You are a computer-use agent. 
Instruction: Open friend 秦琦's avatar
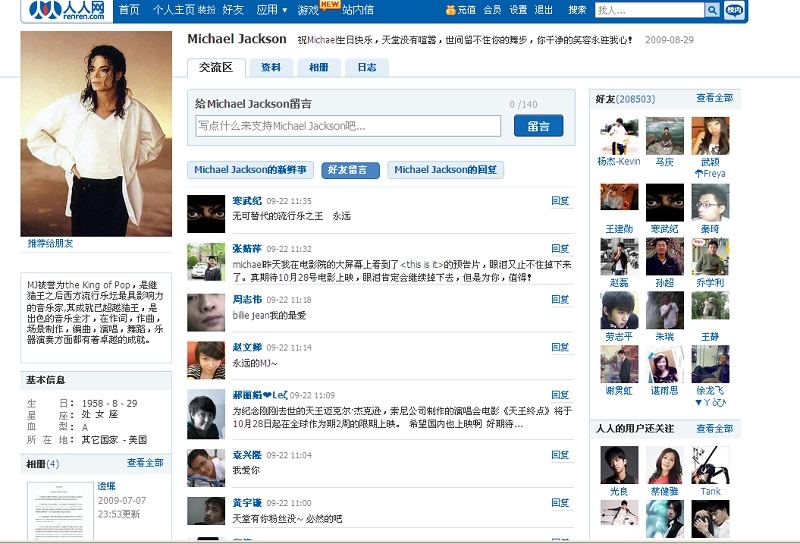710,203
